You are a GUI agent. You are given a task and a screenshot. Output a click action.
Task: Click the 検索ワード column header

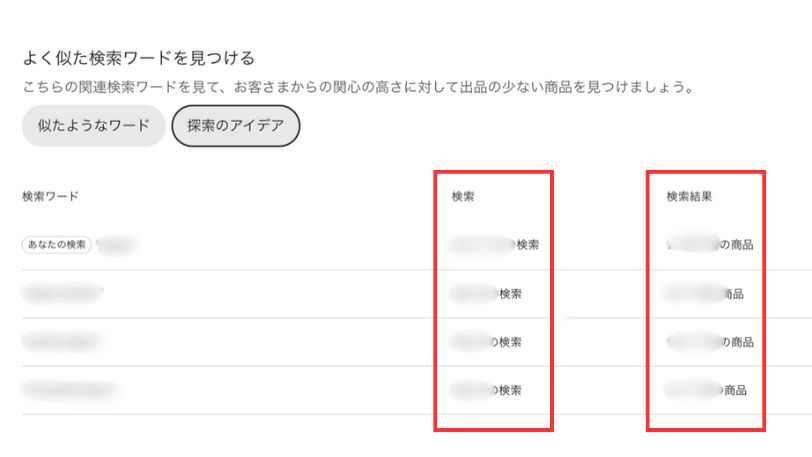pyautogui.click(x=50, y=197)
